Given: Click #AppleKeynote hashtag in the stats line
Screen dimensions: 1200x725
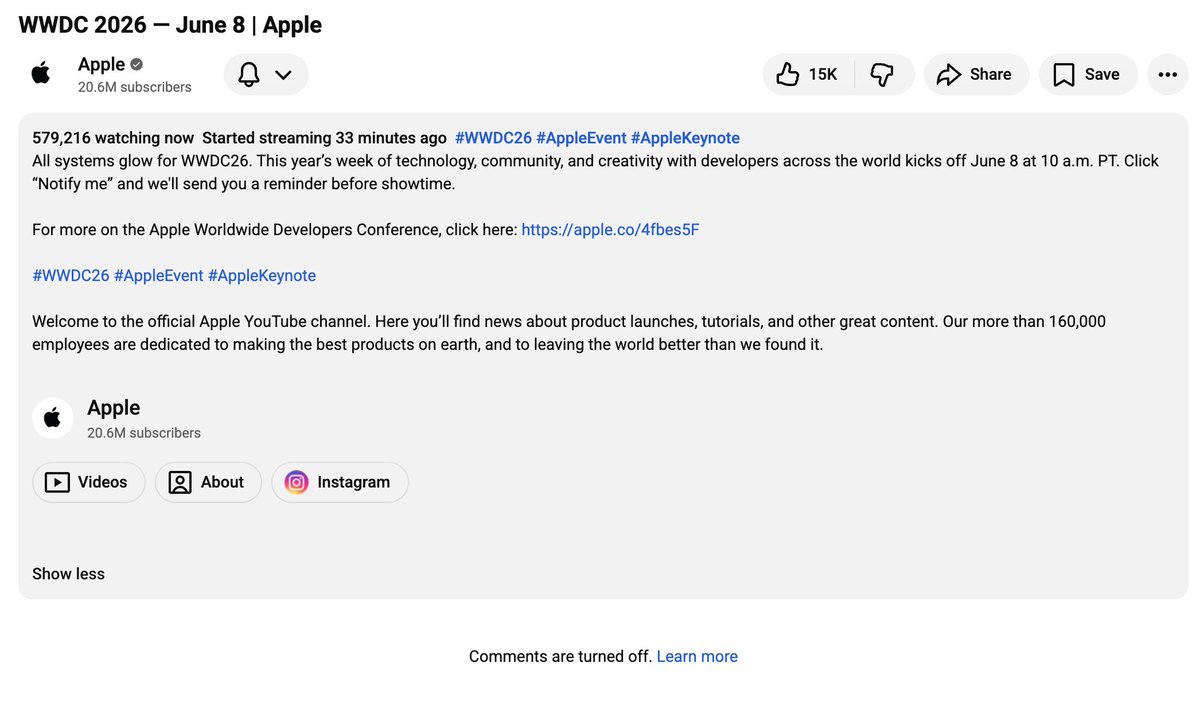Looking at the screenshot, I should [x=685, y=138].
